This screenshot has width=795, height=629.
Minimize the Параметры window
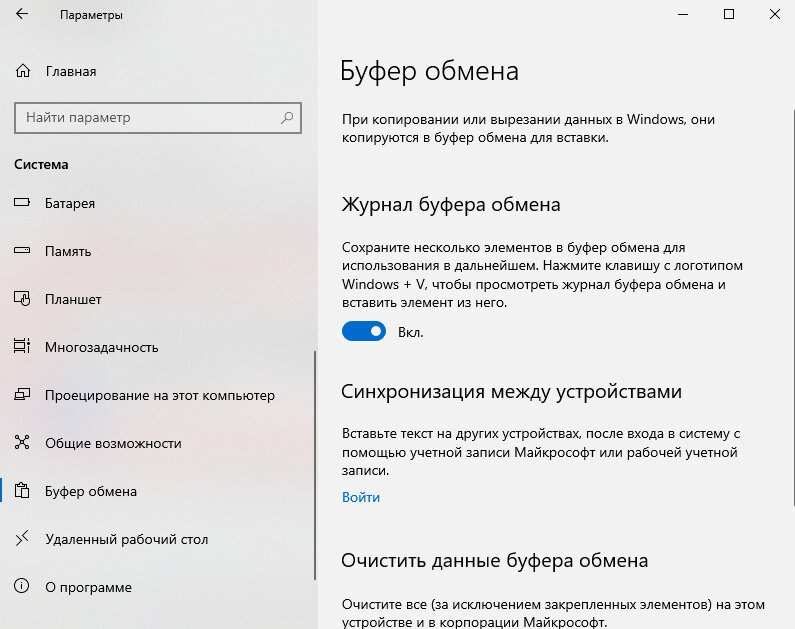(683, 14)
